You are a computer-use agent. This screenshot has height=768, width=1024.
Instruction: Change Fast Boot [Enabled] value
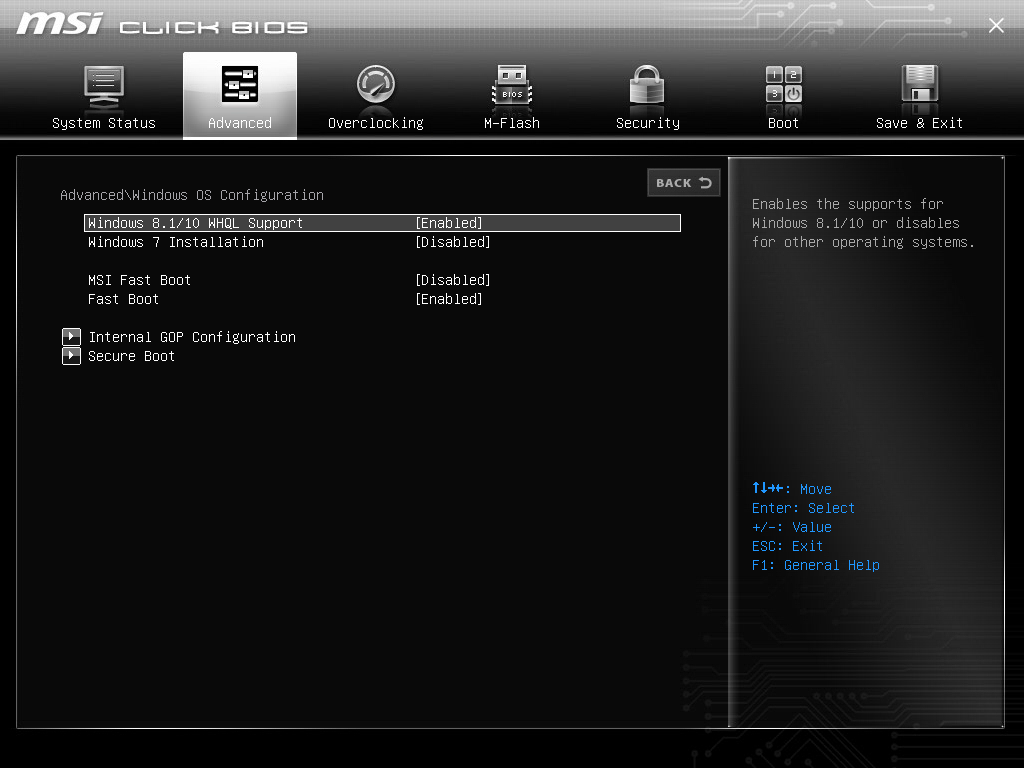(449, 299)
